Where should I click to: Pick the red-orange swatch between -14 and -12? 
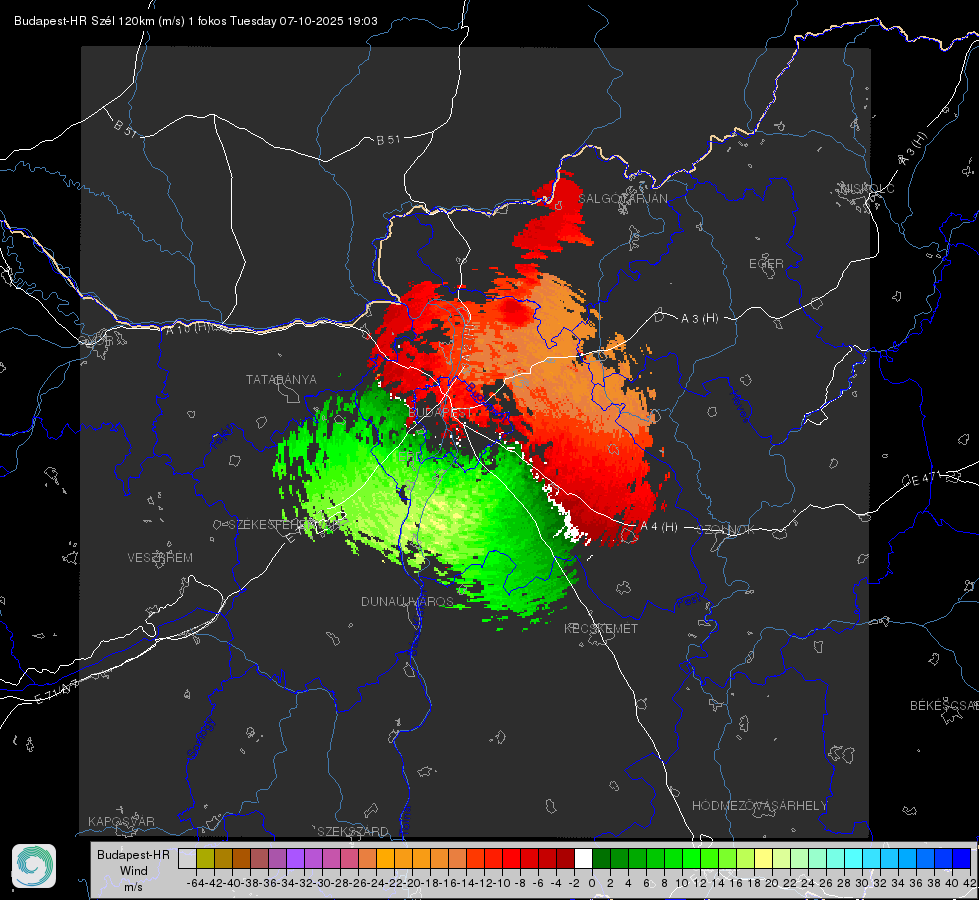tap(475, 858)
